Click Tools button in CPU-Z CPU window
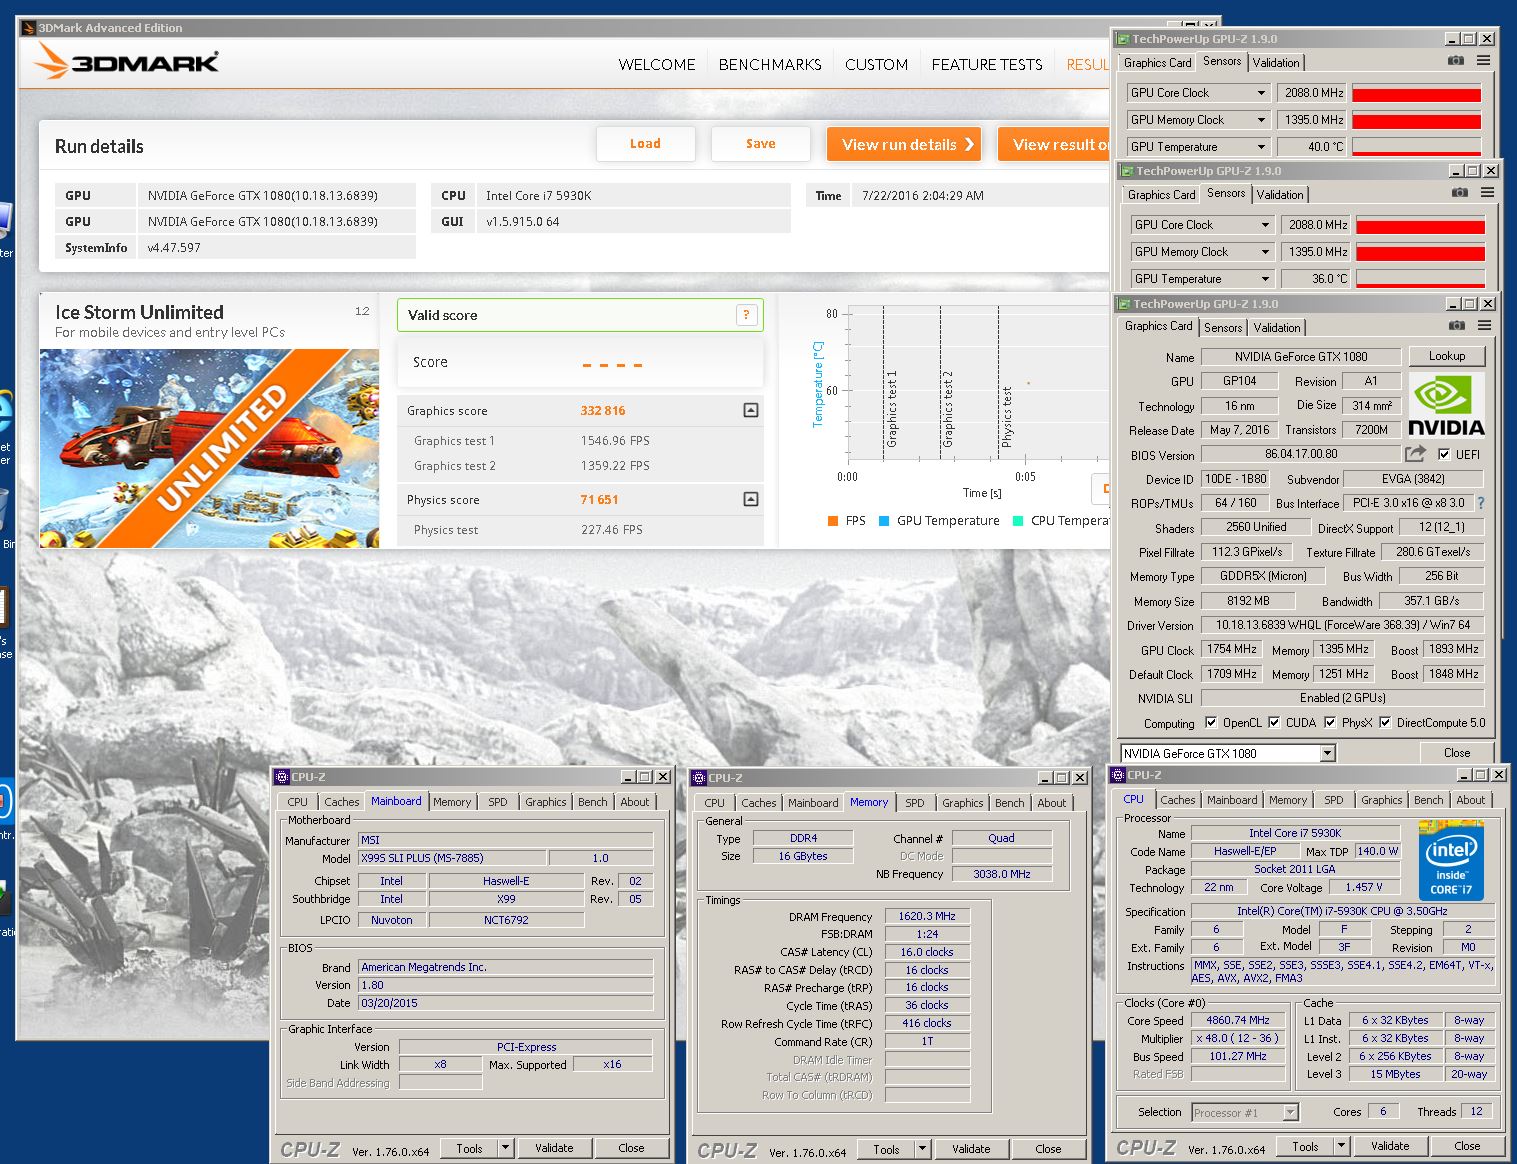Image resolution: width=1517 pixels, height=1164 pixels. pyautogui.click(x=1305, y=1146)
